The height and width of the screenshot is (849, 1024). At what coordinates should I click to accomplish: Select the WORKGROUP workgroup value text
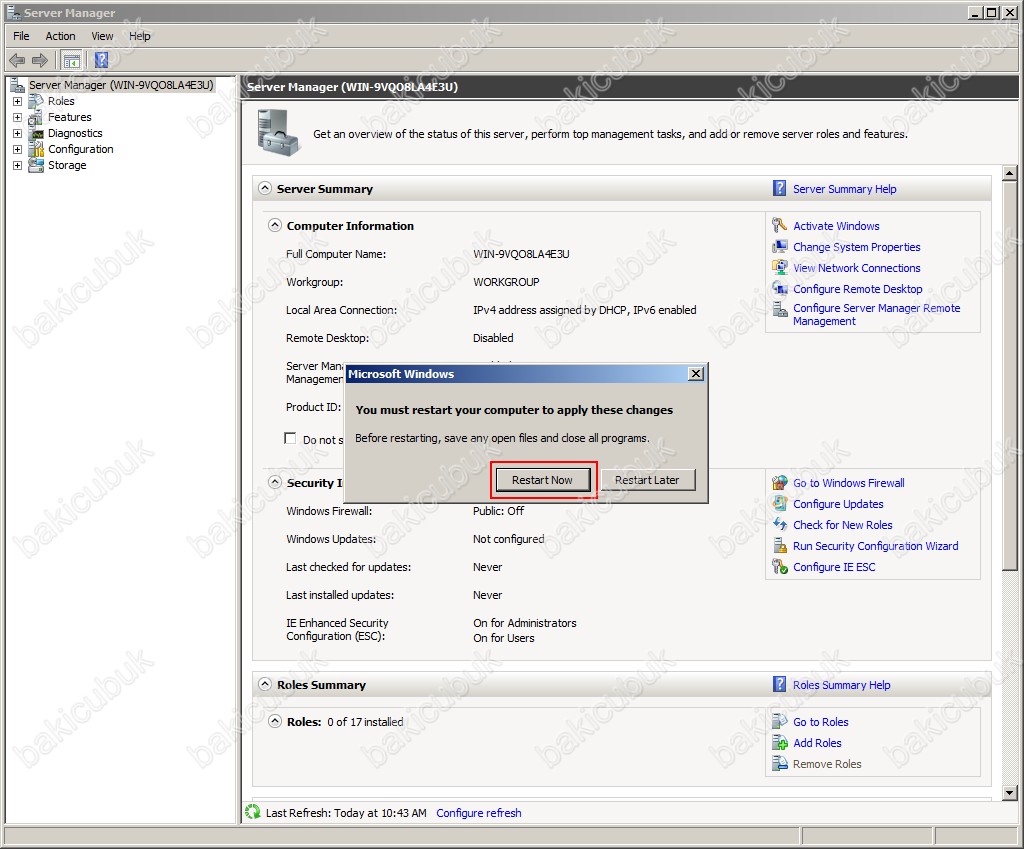point(506,282)
